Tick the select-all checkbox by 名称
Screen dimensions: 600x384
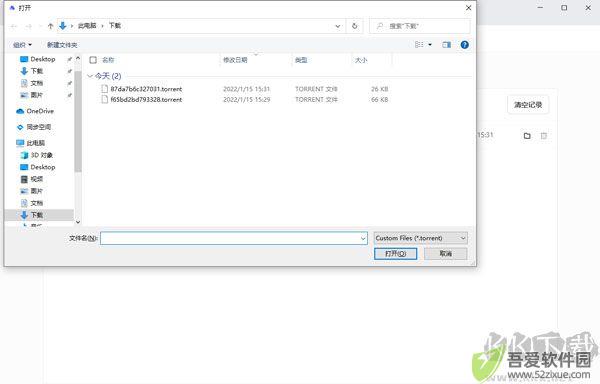tap(93, 60)
